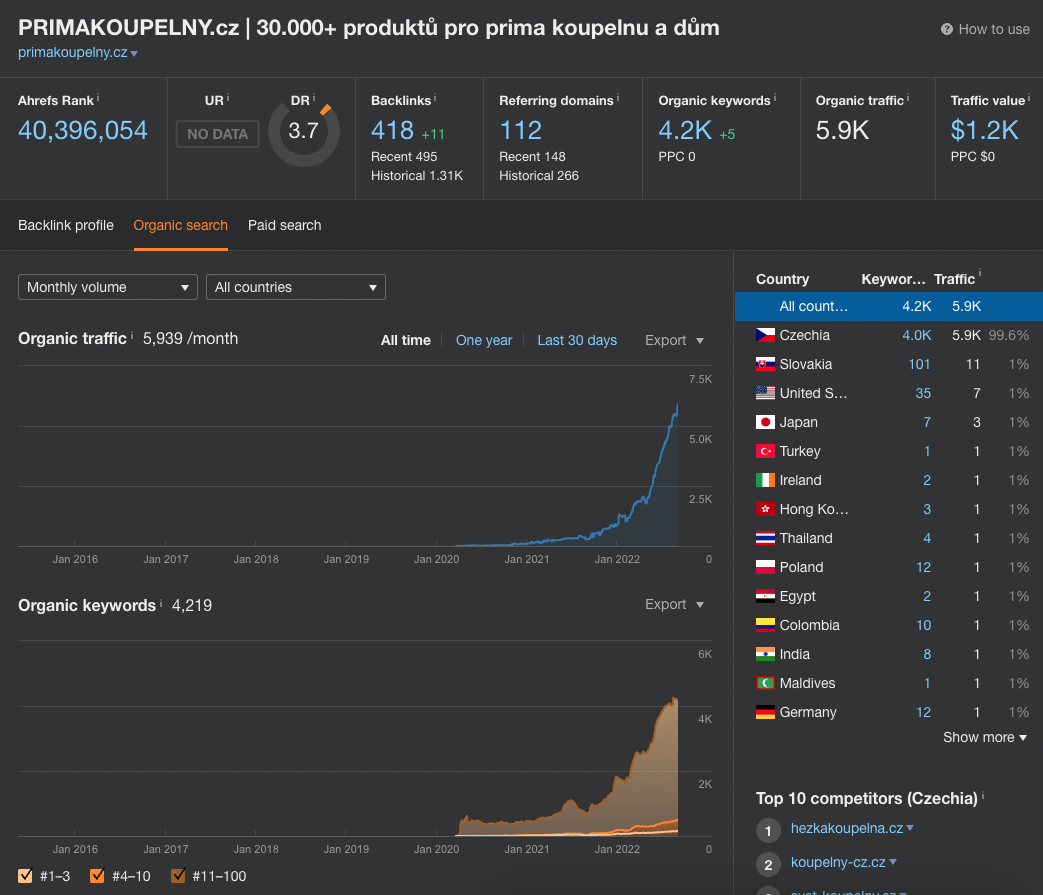Open the primakoupelny.cz domain link

click(x=73, y=53)
